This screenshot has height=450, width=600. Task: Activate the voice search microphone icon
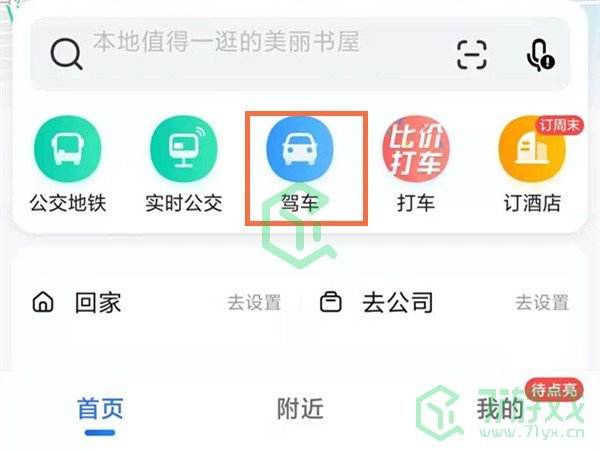(540, 55)
